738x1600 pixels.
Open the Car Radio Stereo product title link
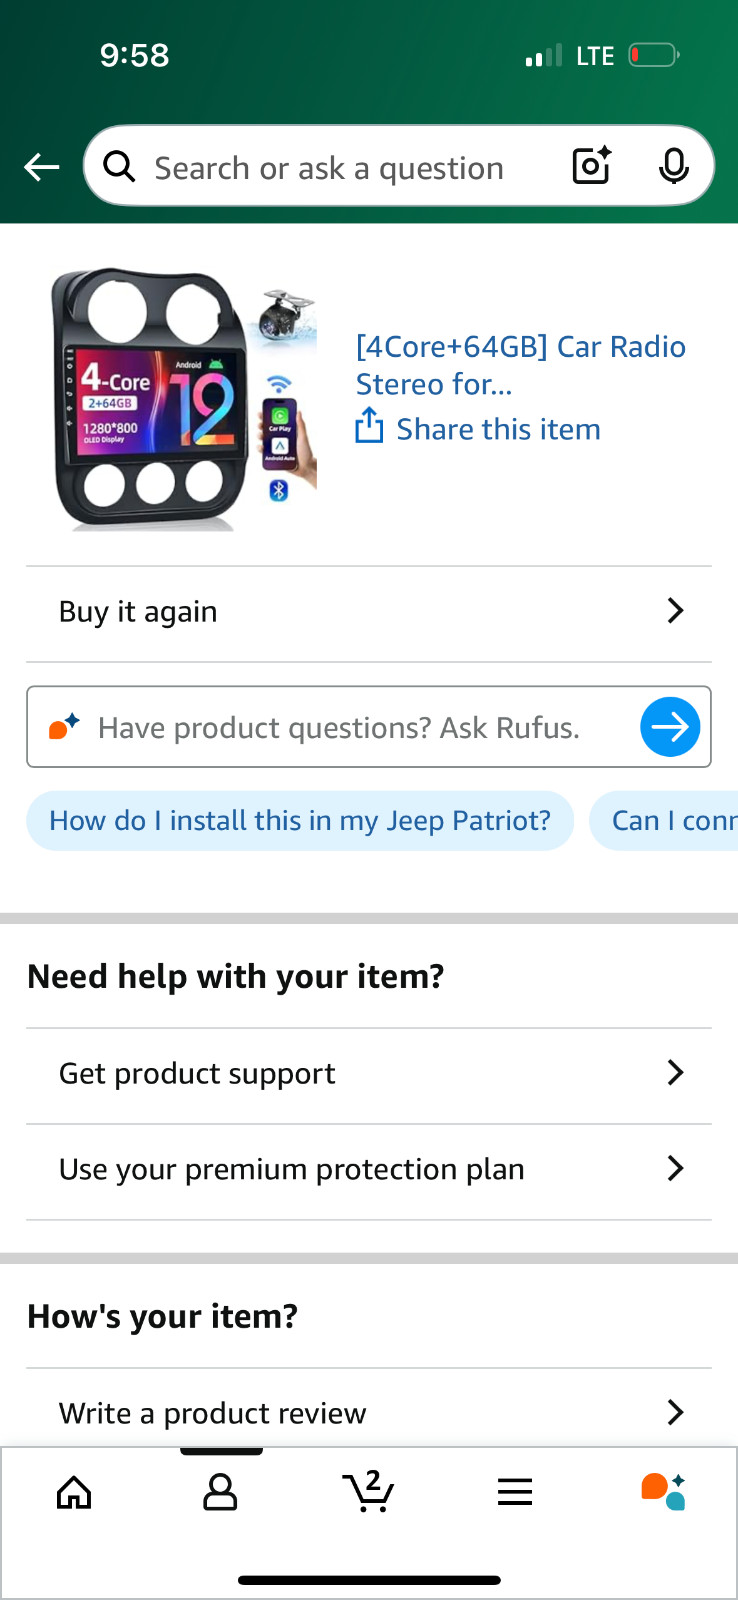[x=520, y=365]
